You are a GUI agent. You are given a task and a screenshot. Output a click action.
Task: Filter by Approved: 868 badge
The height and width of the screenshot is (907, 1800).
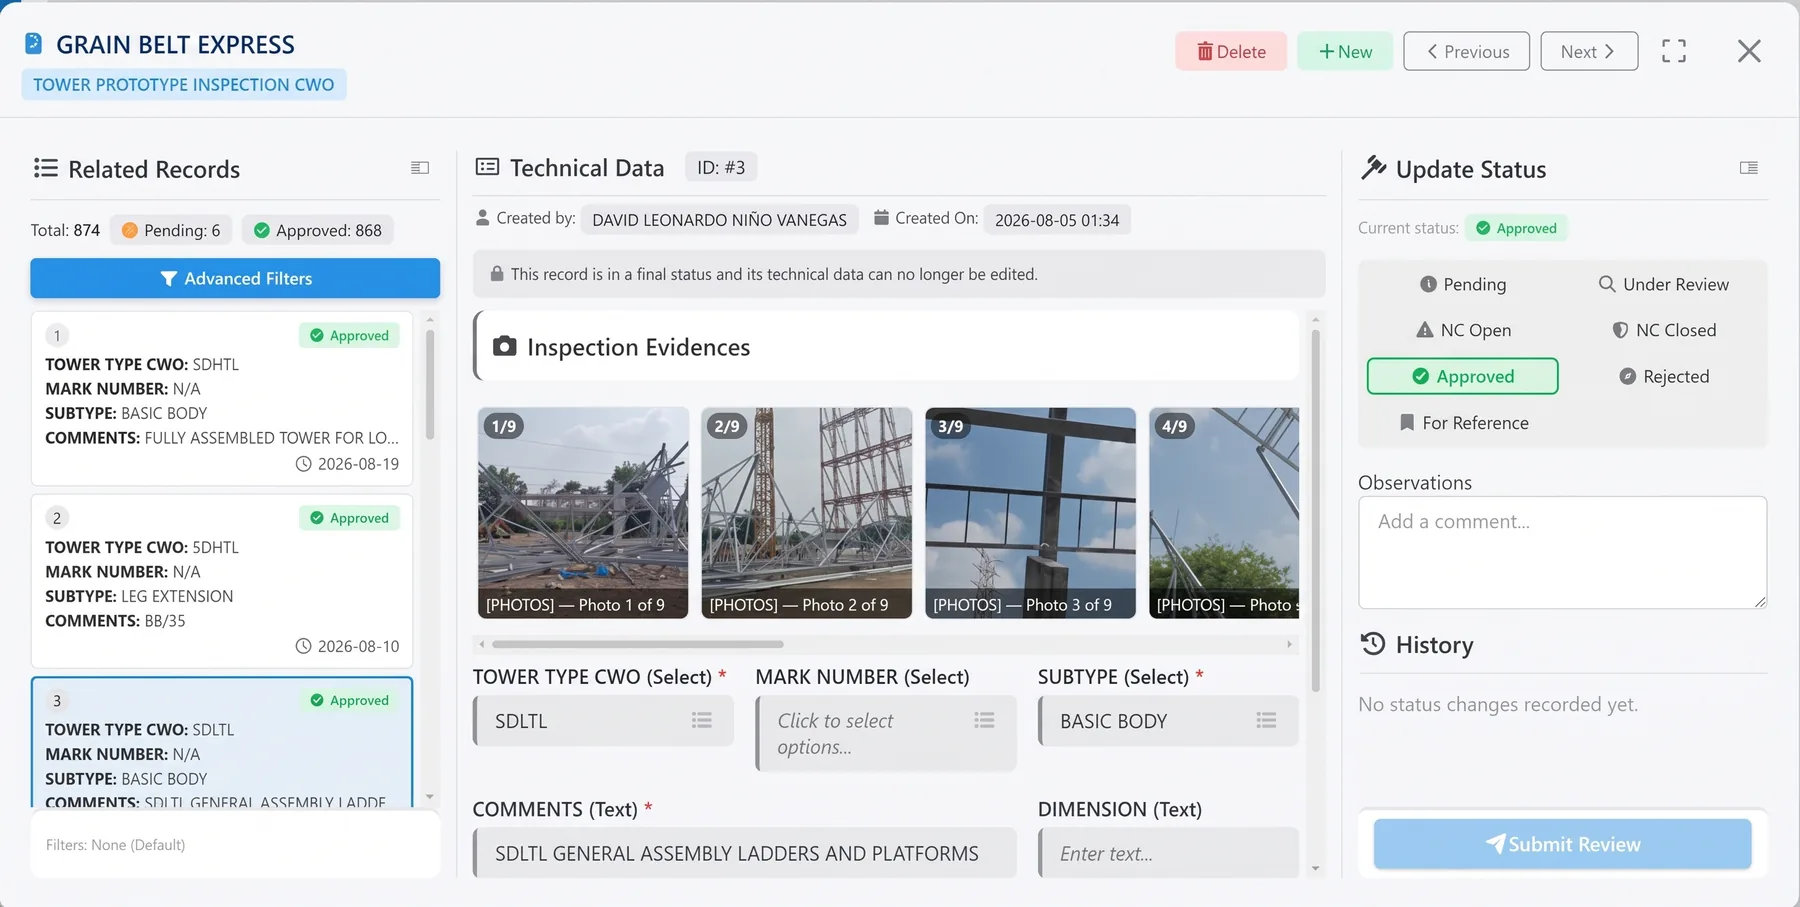pyautogui.click(x=318, y=230)
